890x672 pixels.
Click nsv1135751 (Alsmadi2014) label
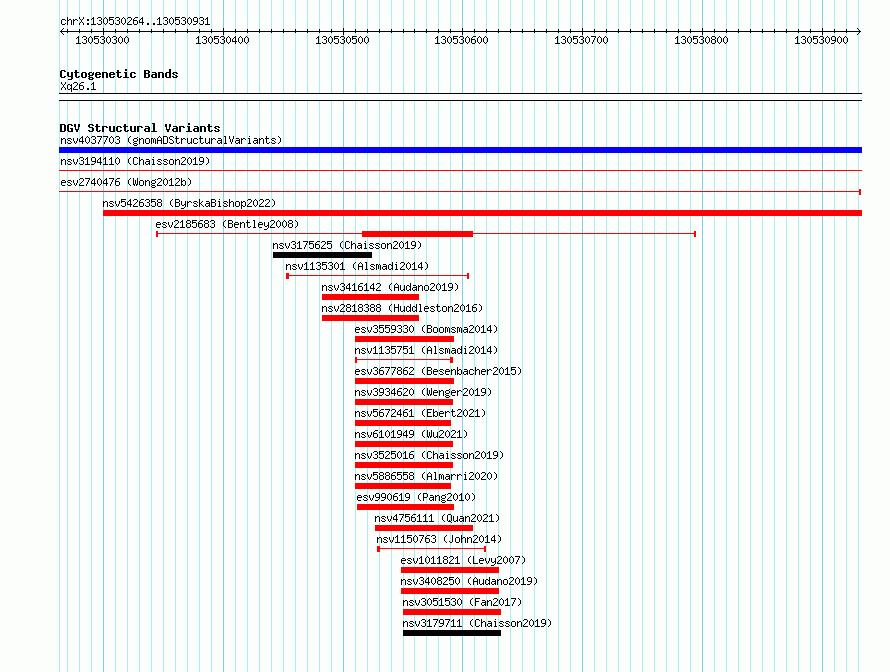tap(426, 350)
